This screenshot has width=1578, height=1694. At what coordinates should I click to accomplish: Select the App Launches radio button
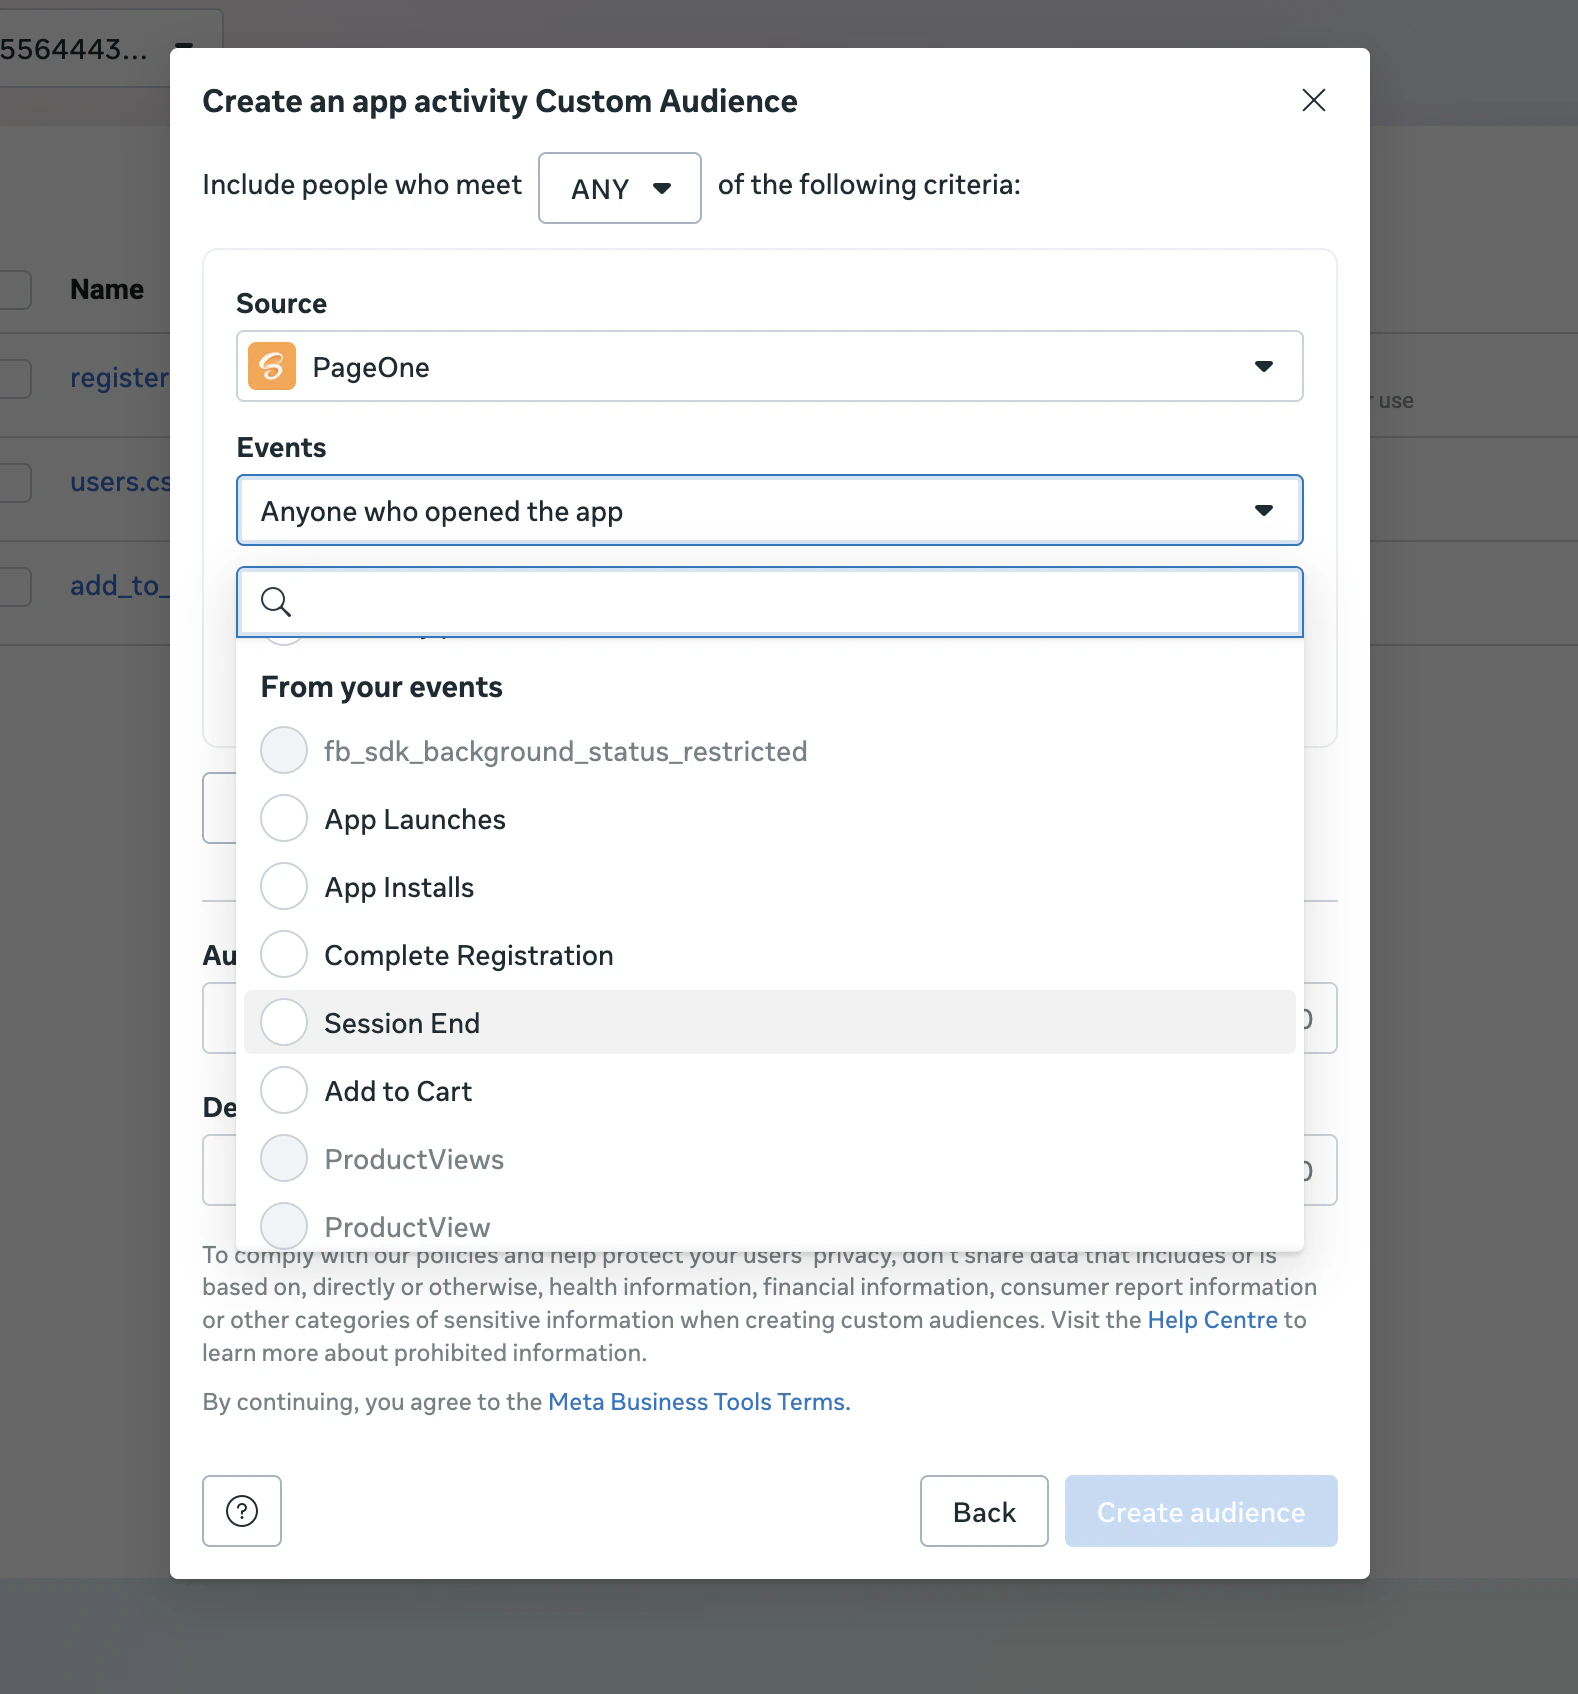284,819
